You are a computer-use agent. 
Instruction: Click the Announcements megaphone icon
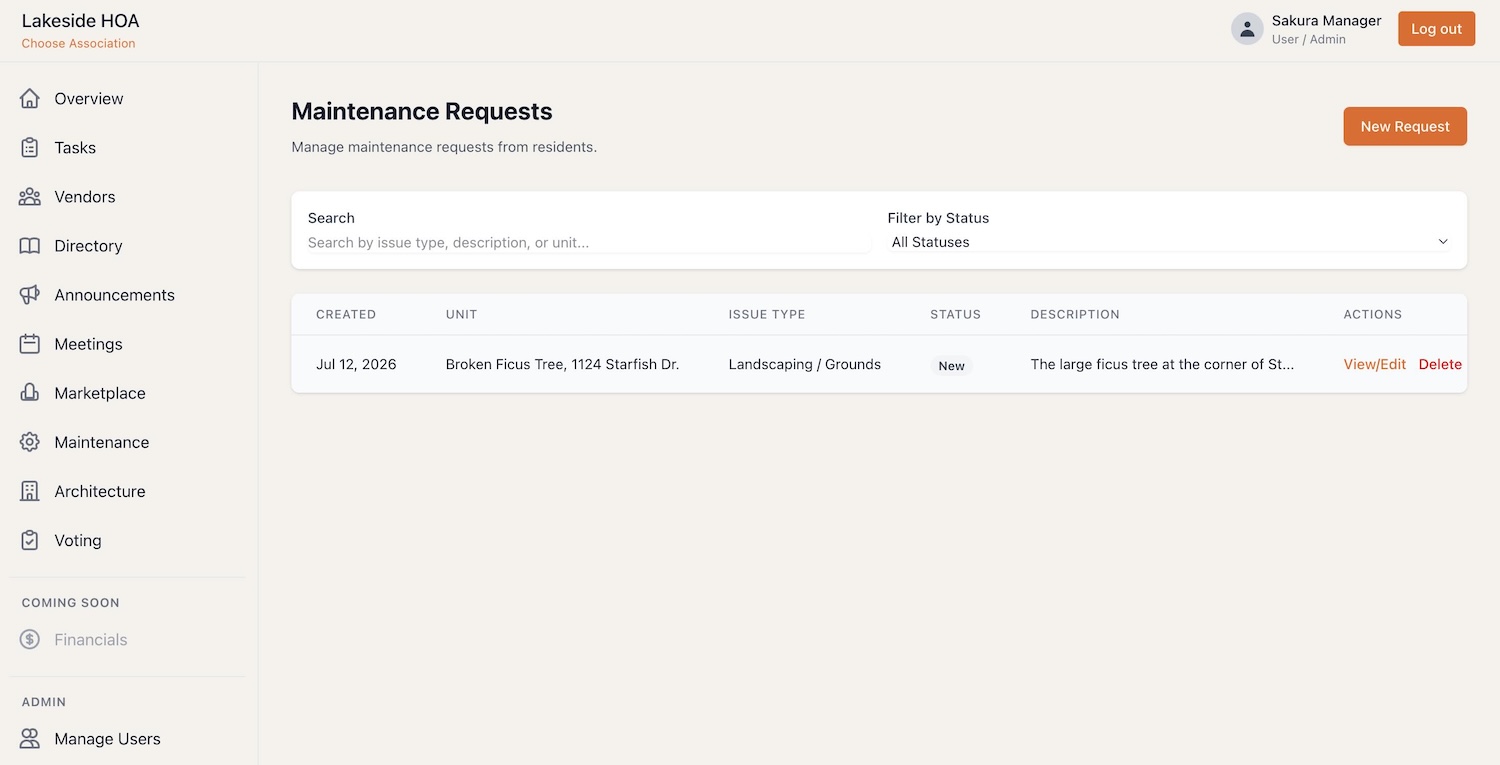[30, 294]
